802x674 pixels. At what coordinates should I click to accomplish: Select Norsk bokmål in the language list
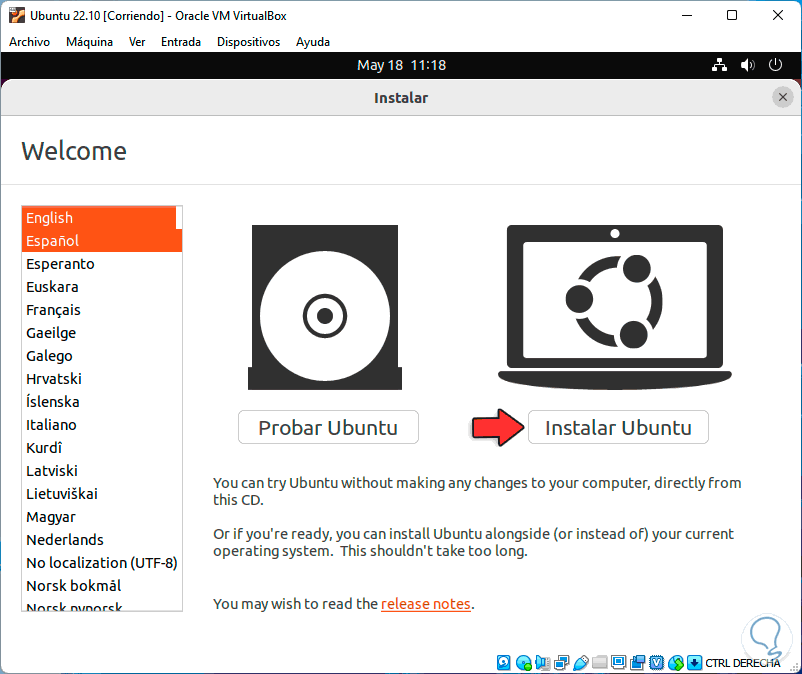click(x=102, y=586)
